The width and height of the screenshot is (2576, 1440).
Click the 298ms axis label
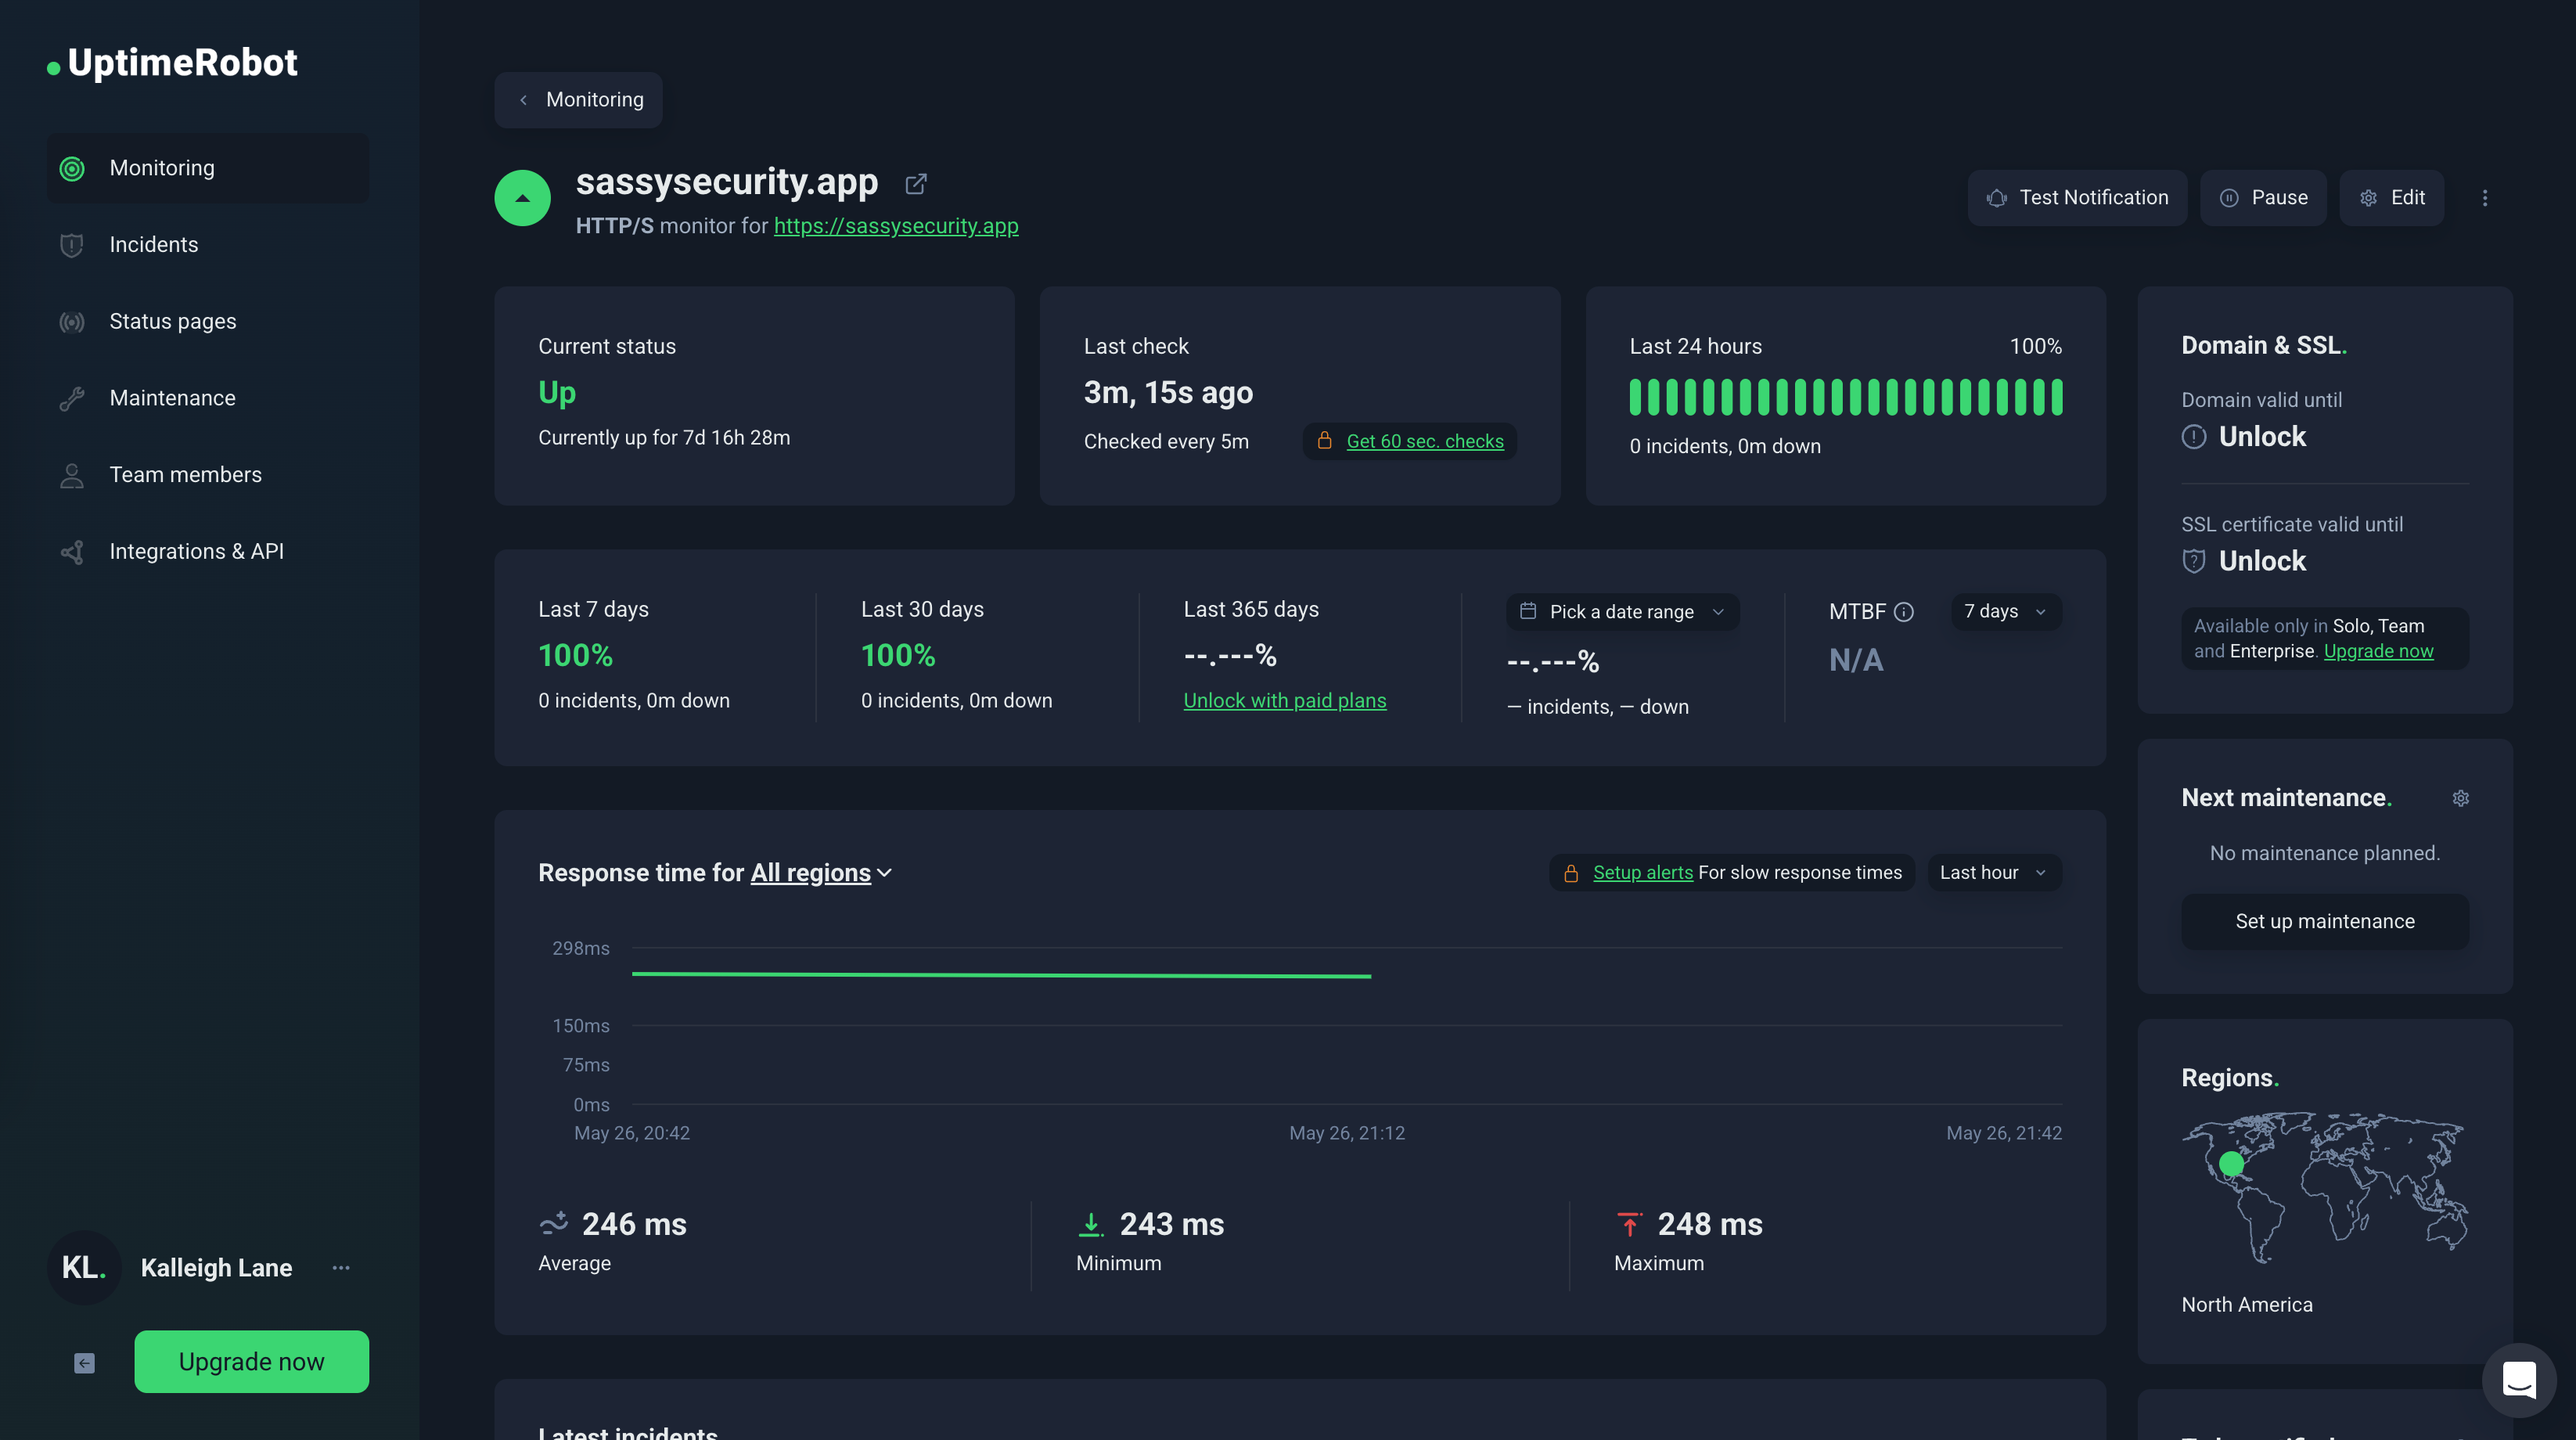click(x=580, y=949)
